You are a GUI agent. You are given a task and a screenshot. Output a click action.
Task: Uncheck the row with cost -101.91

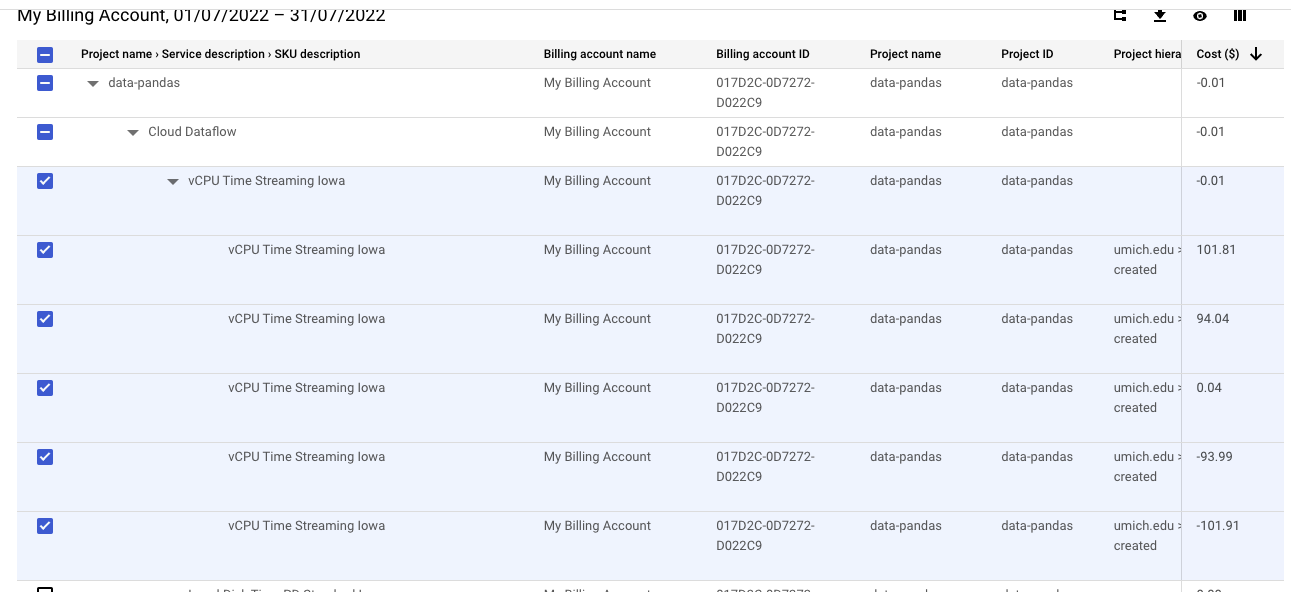tap(45, 526)
